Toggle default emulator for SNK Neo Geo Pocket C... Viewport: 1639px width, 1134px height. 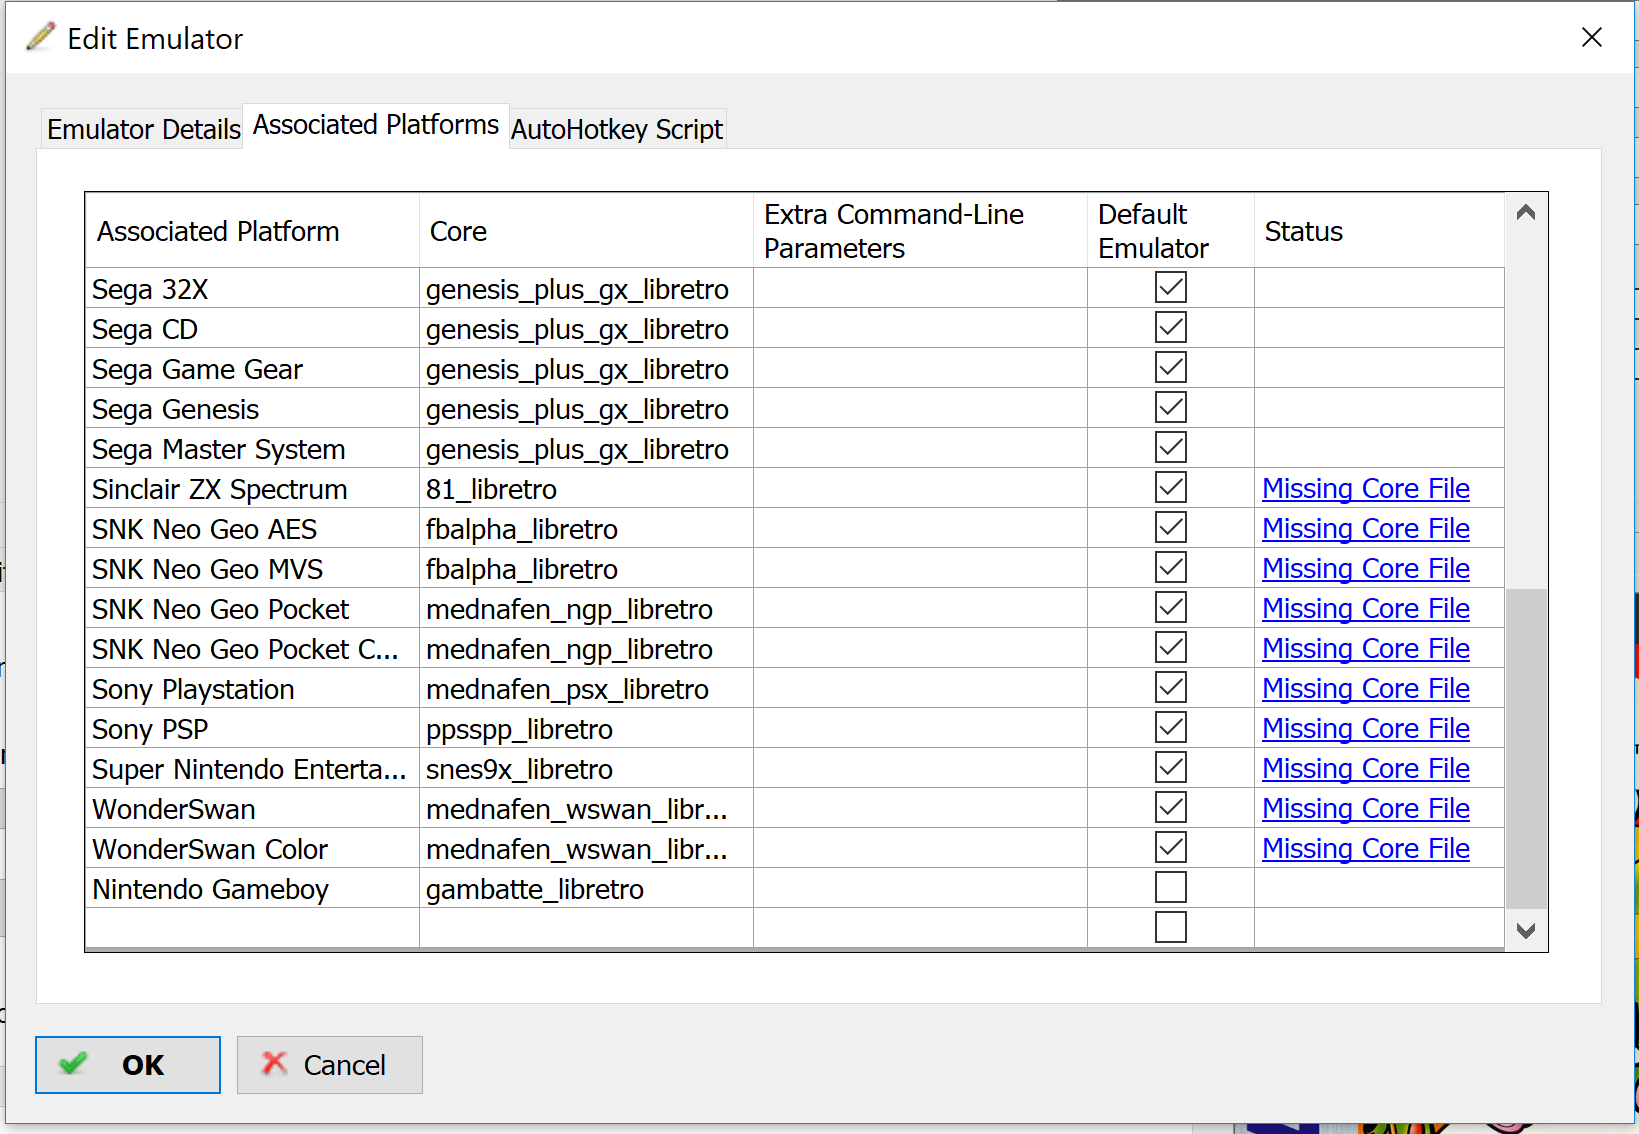1171,648
